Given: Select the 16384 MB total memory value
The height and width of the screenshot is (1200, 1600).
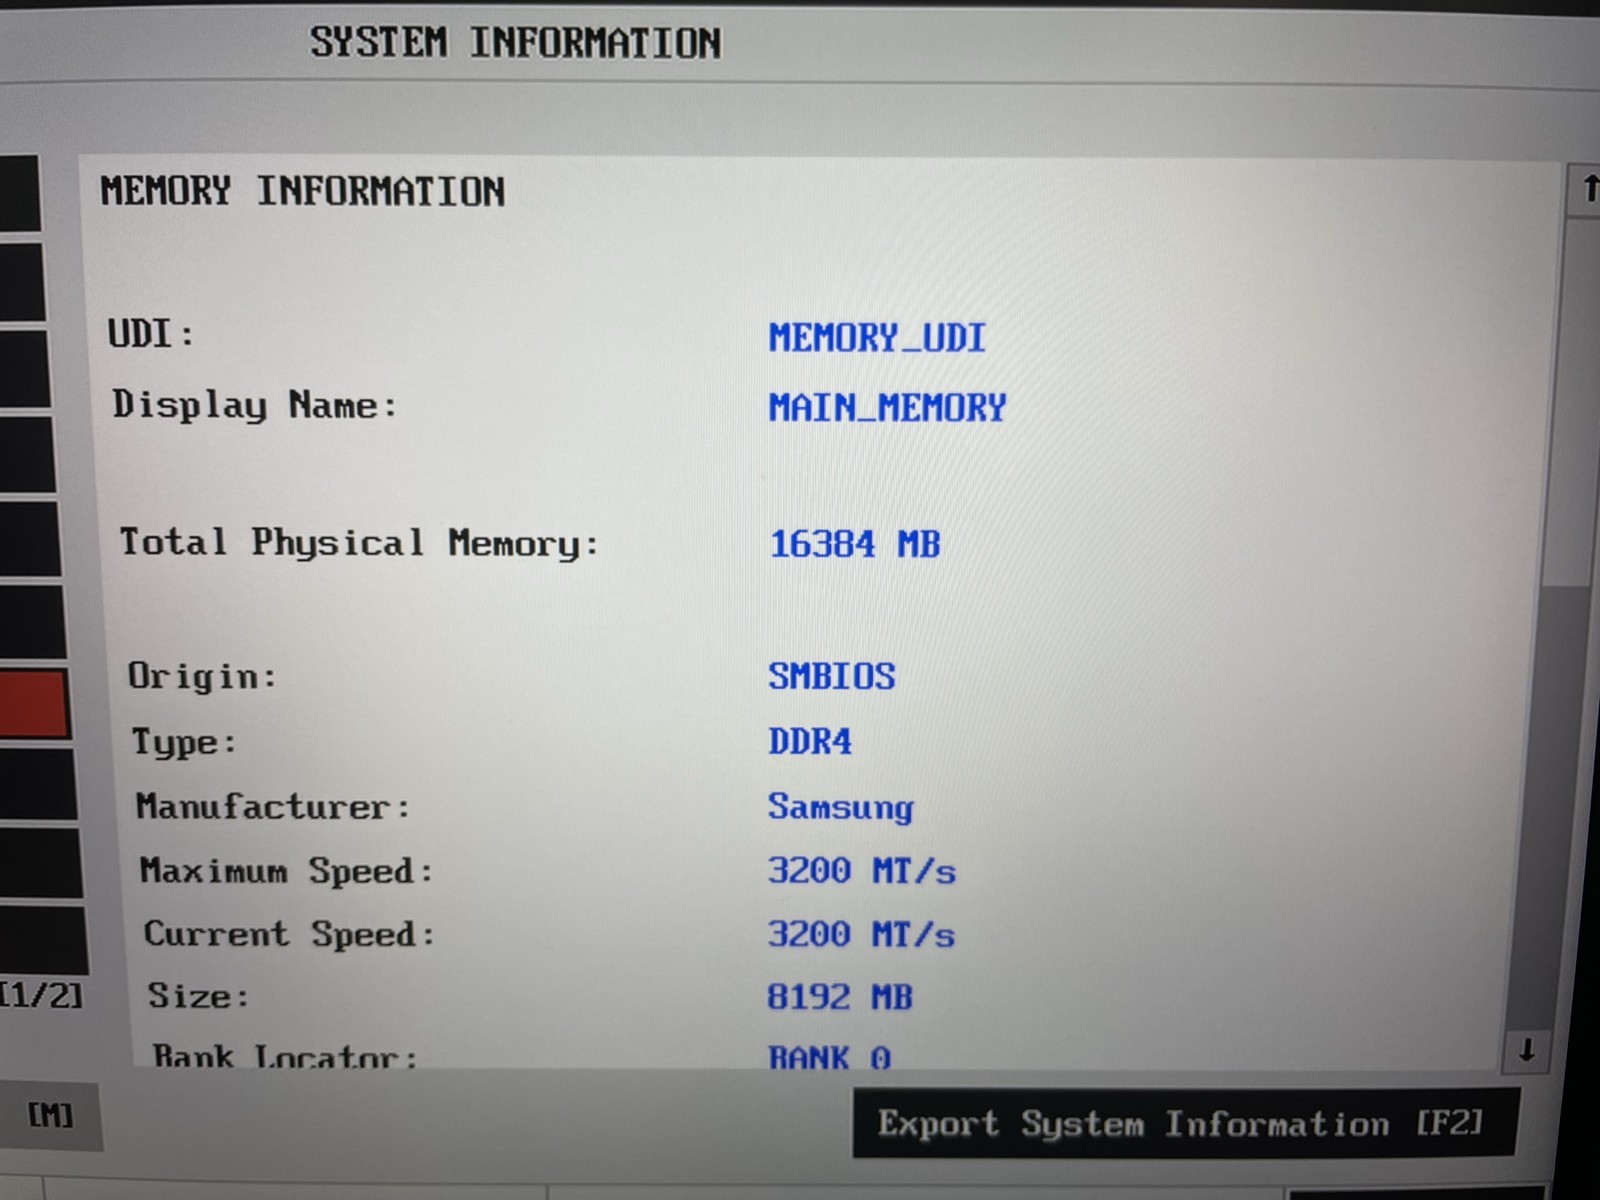Looking at the screenshot, I should [x=855, y=544].
